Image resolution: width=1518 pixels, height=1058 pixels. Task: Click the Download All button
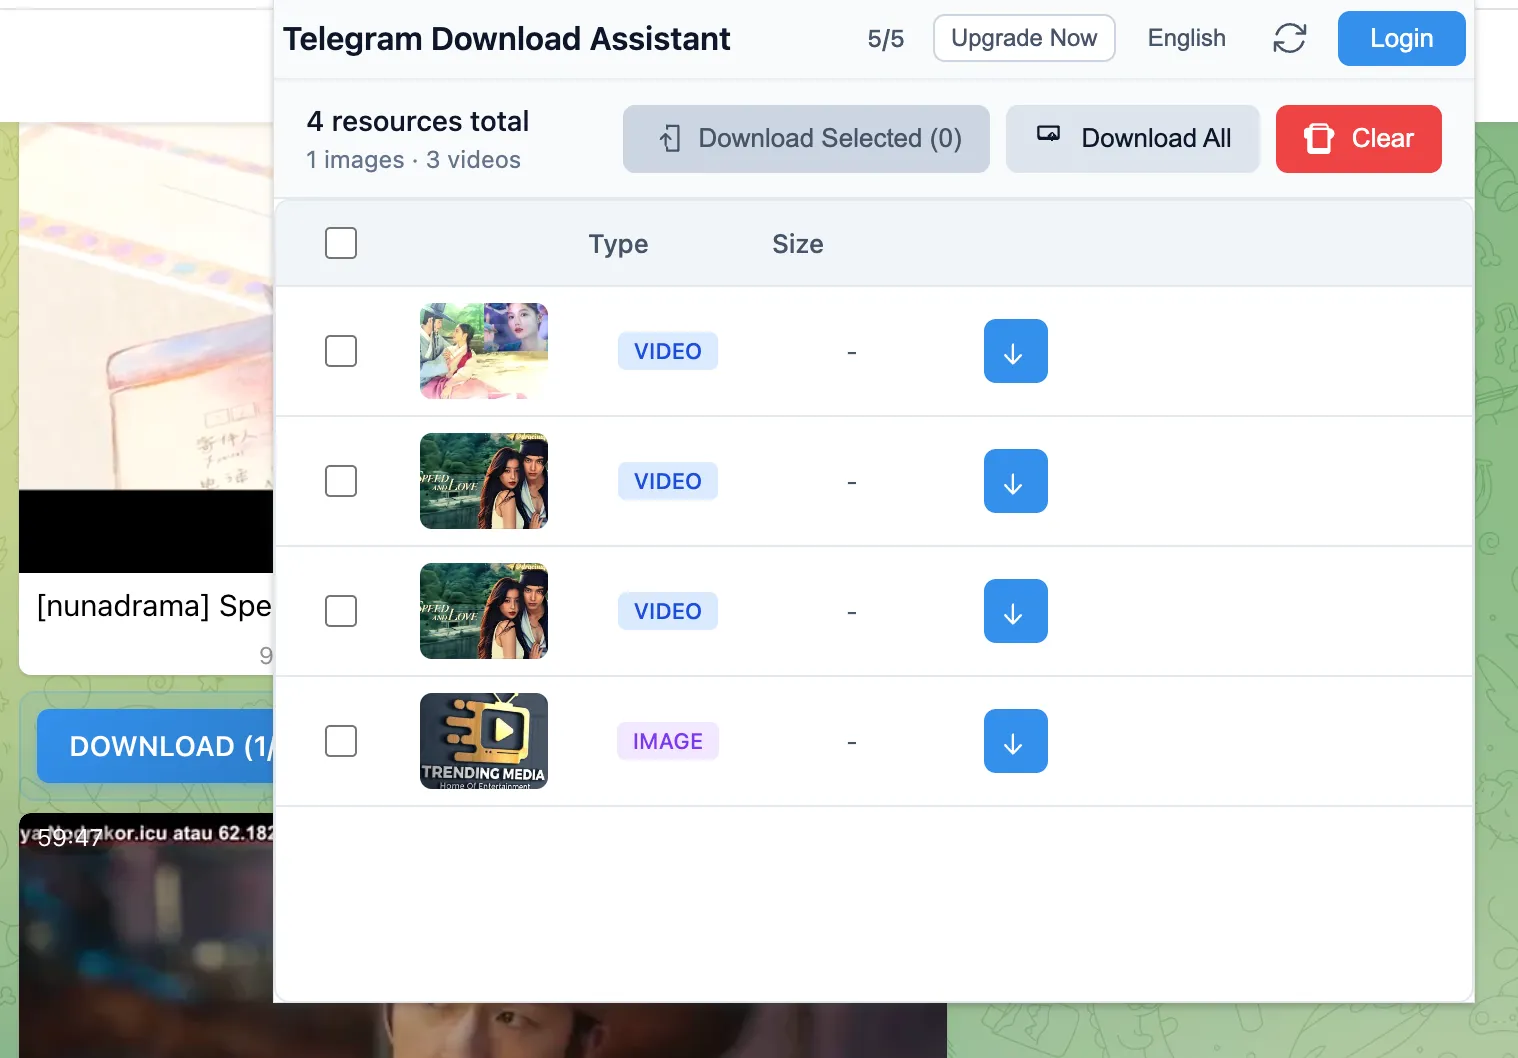[x=1132, y=139]
